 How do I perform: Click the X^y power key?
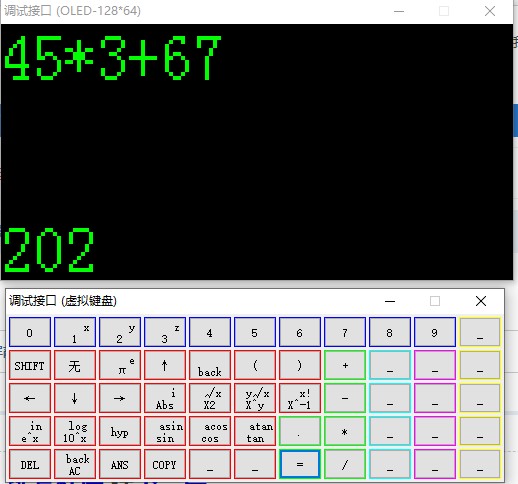point(255,398)
